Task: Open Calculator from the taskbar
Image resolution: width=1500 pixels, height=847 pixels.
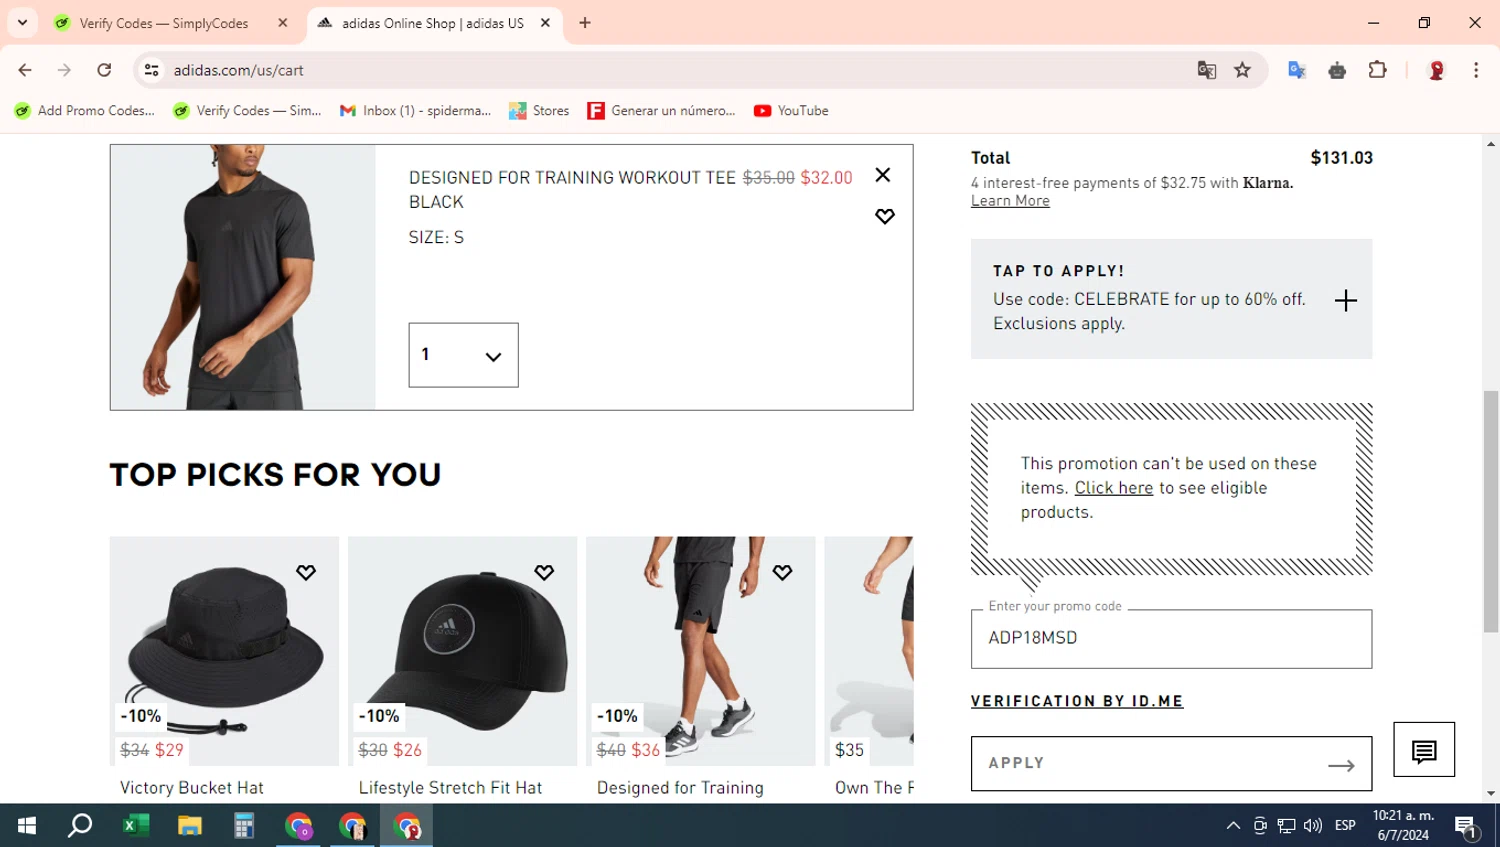Action: [243, 825]
